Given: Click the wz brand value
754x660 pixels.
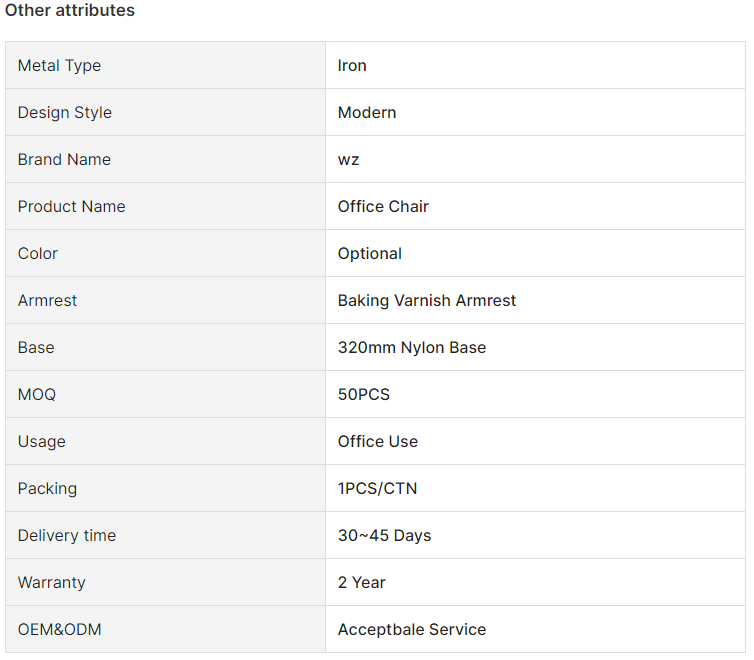Looking at the screenshot, I should click(349, 160).
